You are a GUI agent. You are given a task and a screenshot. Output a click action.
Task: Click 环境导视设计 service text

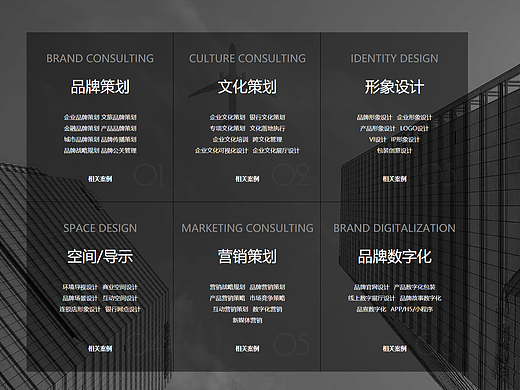pyautogui.click(x=80, y=287)
